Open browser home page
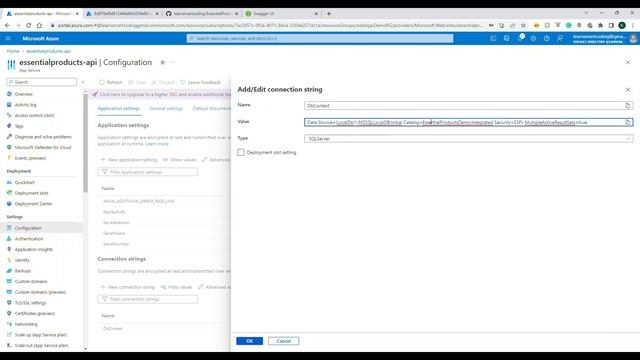 [x=39, y=25]
